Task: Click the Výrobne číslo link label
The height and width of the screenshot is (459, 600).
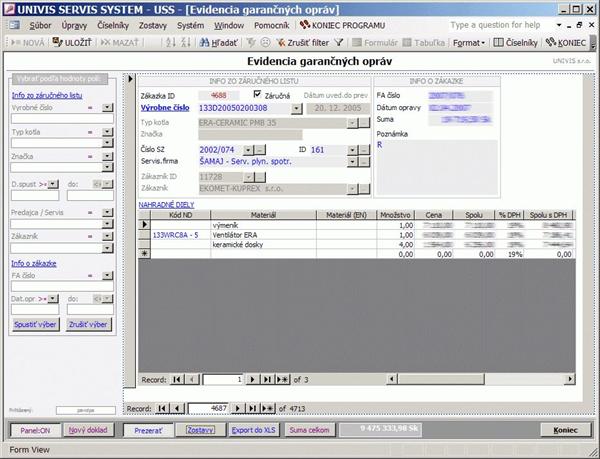Action: coord(165,108)
